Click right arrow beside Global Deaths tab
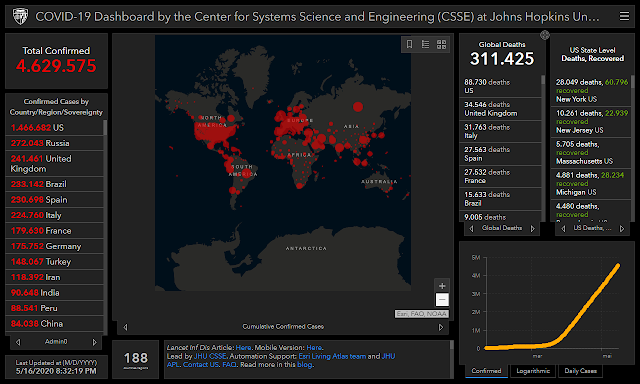Screen dimensions: 640x384 (532, 229)
